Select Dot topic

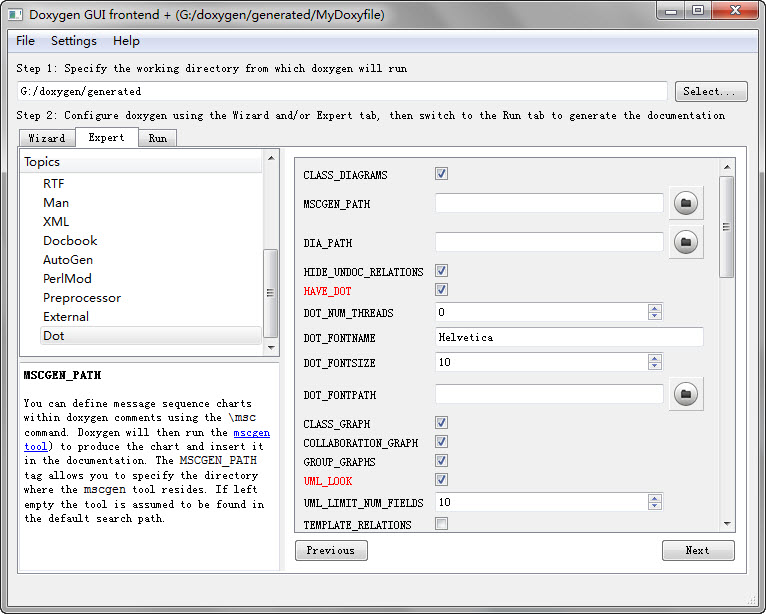point(150,336)
